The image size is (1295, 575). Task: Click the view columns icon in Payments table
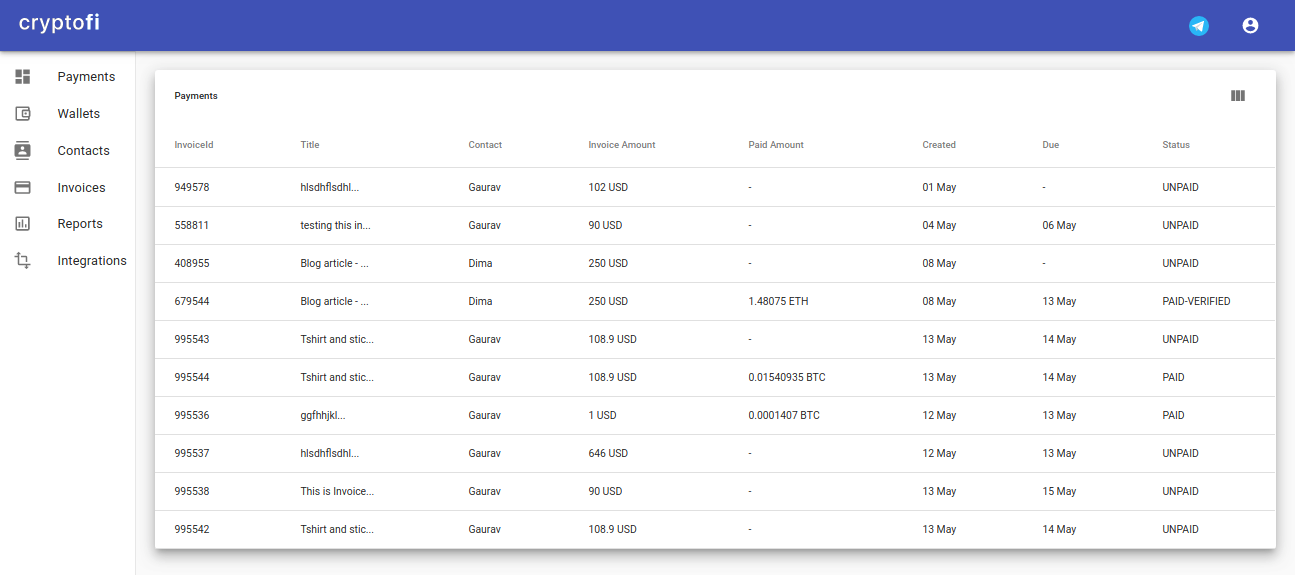click(1238, 96)
